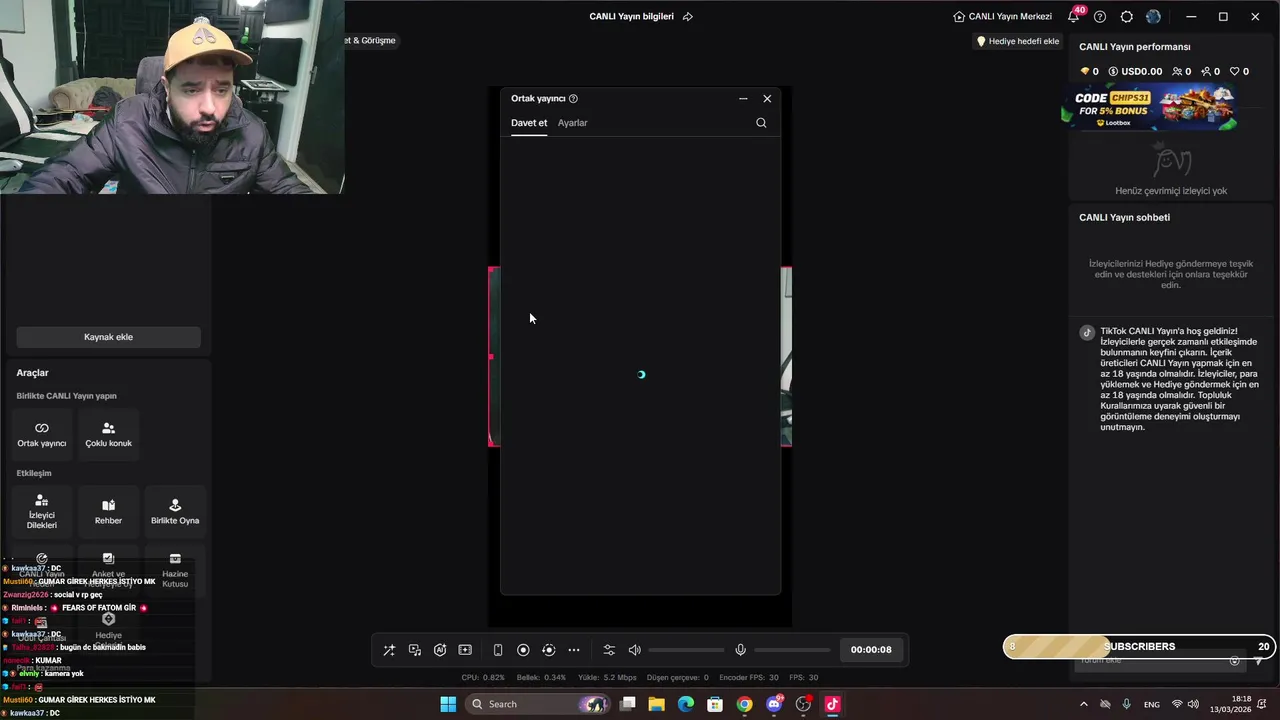Open the Rehber guide tool

coord(108,511)
